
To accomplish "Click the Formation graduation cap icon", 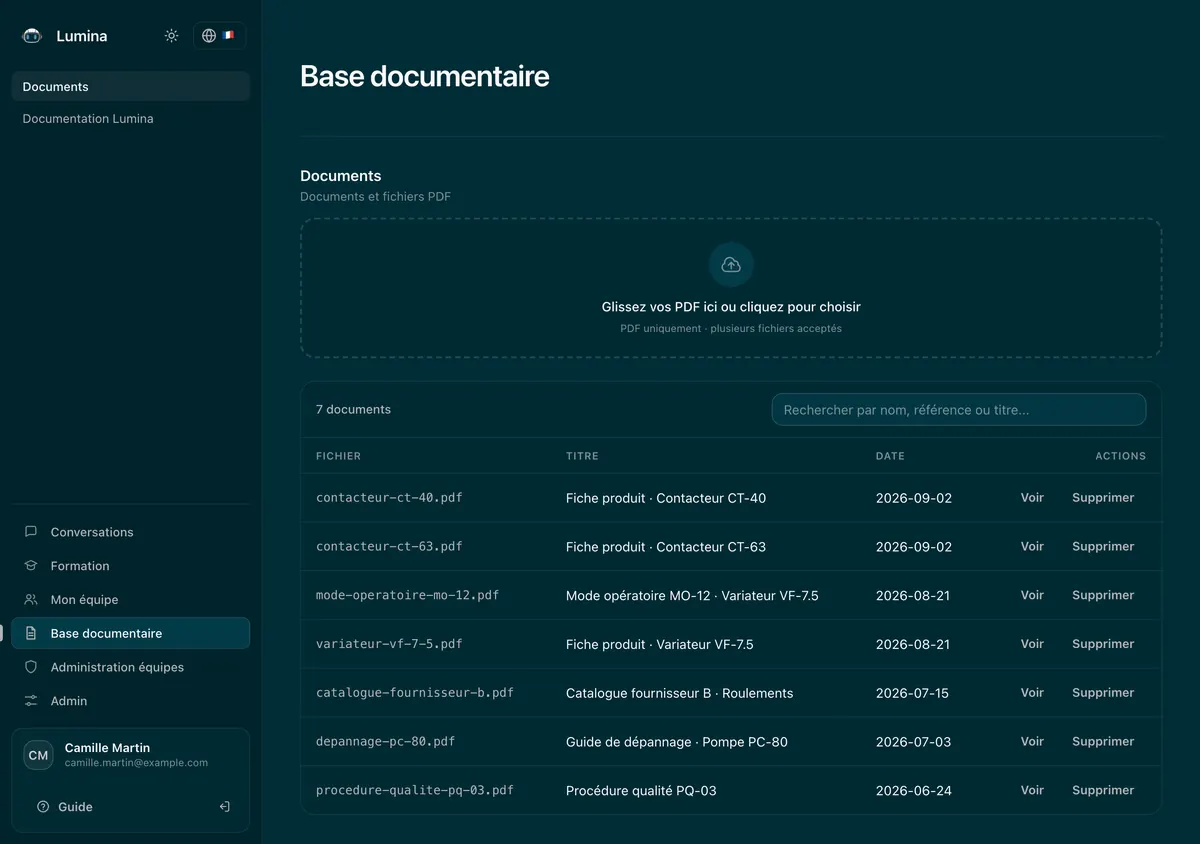I will click(x=31, y=566).
